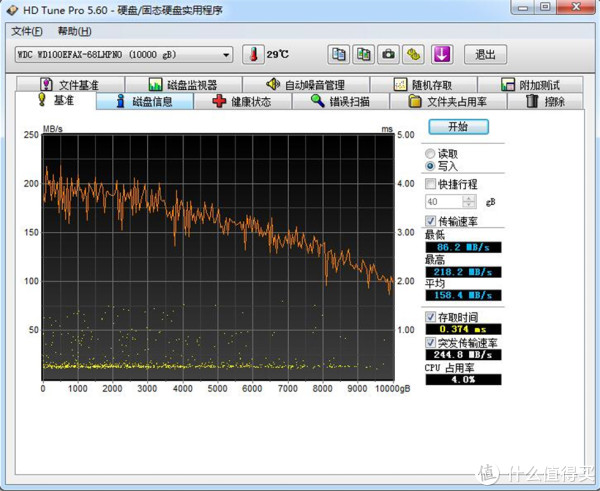
Task: Open the 帮助(H) menu
Action: (74, 31)
